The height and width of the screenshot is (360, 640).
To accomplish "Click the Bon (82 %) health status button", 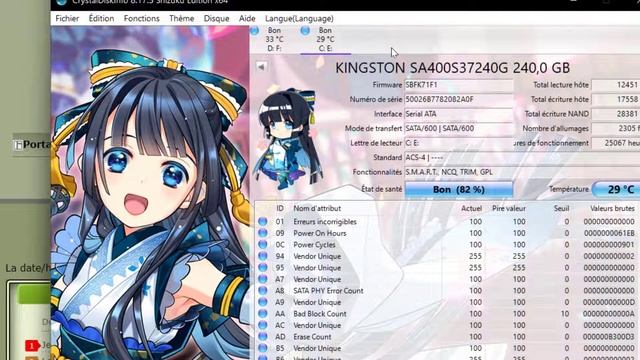I will 459,189.
